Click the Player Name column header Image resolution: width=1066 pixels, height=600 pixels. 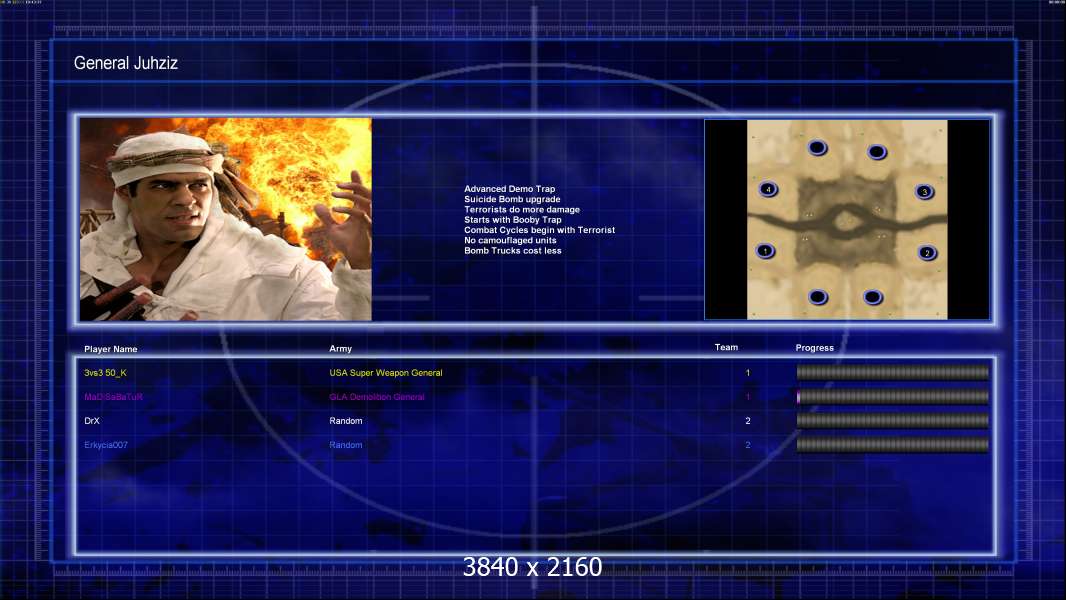[x=111, y=349]
